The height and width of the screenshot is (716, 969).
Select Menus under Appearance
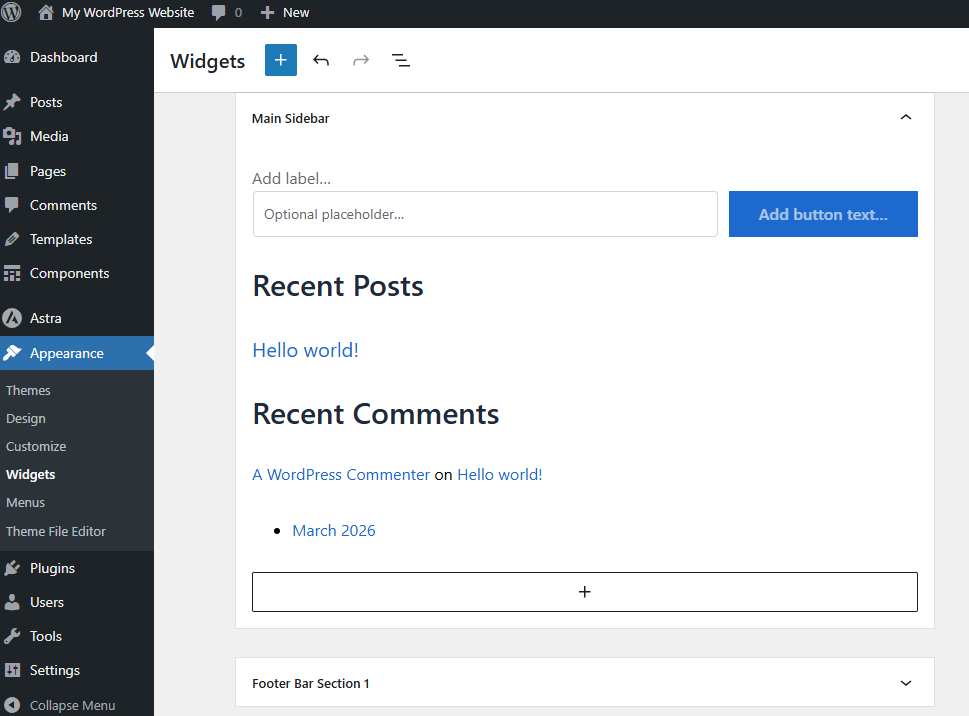(26, 502)
